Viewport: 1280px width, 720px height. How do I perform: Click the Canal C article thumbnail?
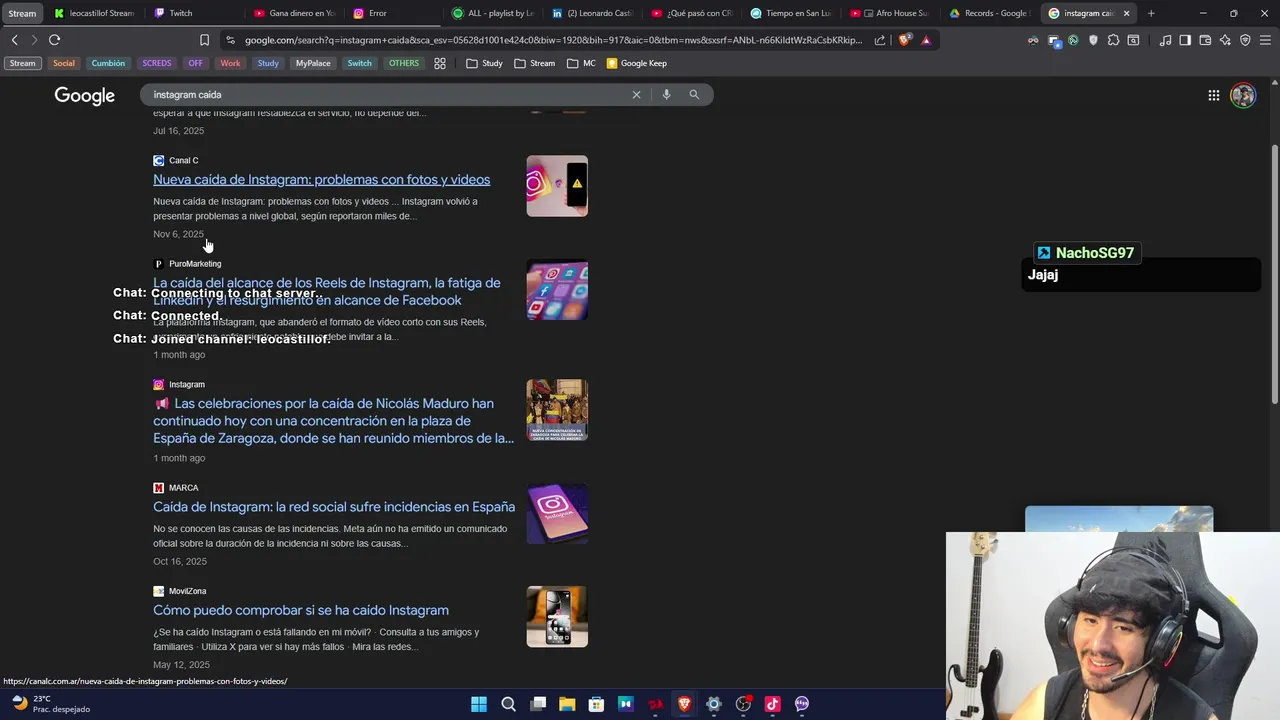pos(557,186)
